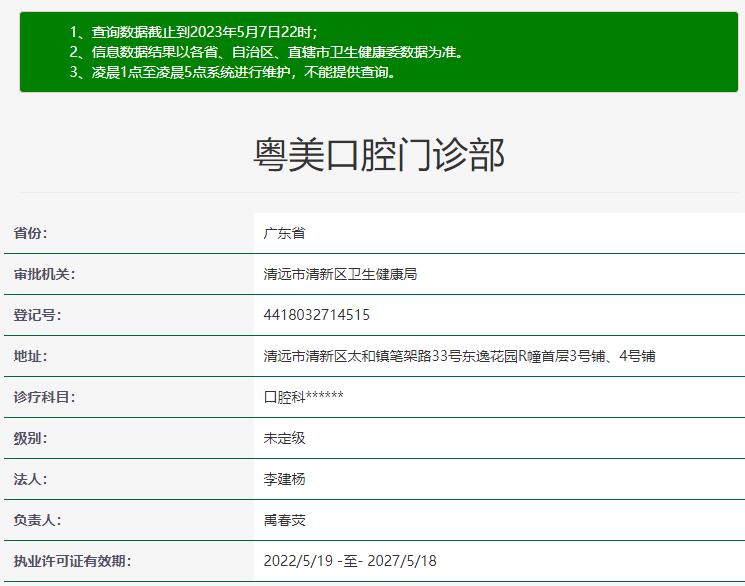Click the 地址 label
This screenshot has width=745, height=586.
point(30,355)
